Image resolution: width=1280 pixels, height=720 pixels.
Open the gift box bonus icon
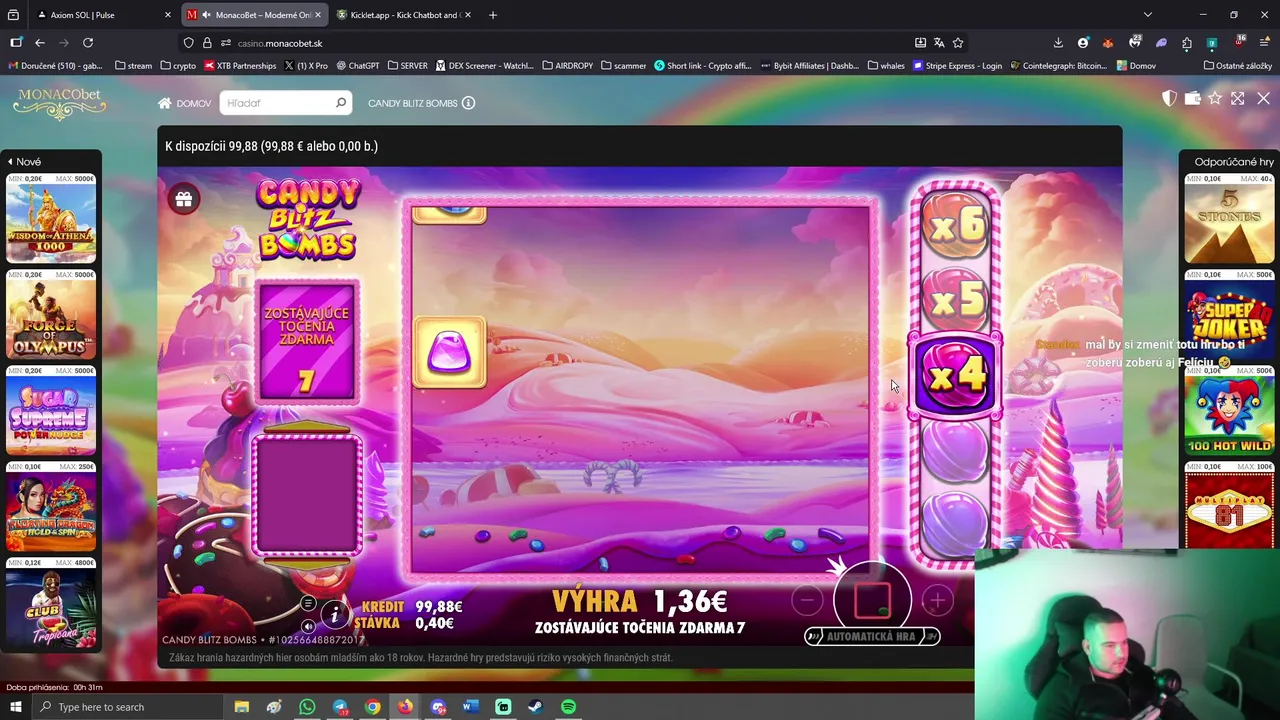point(183,199)
